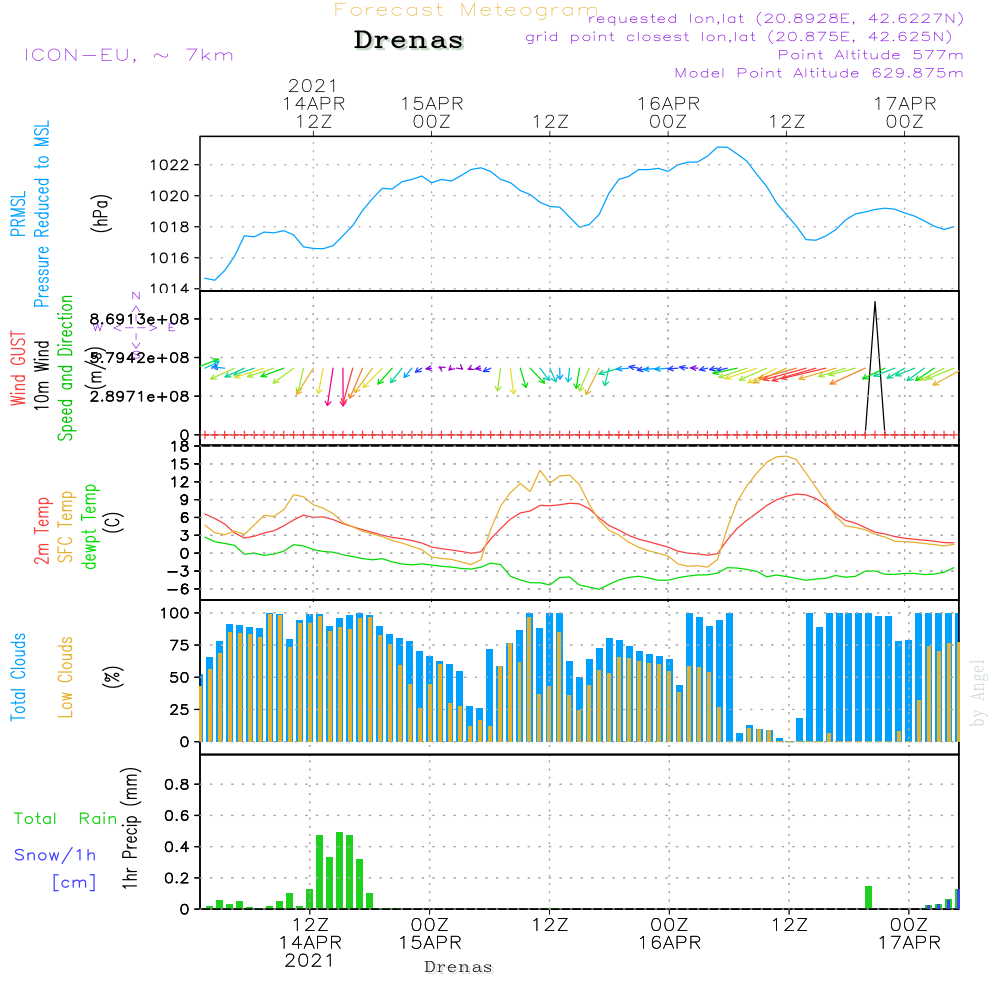This screenshot has width=1000, height=1000.
Task: Click the 0.4 precipitation axis value
Action: click(x=177, y=847)
